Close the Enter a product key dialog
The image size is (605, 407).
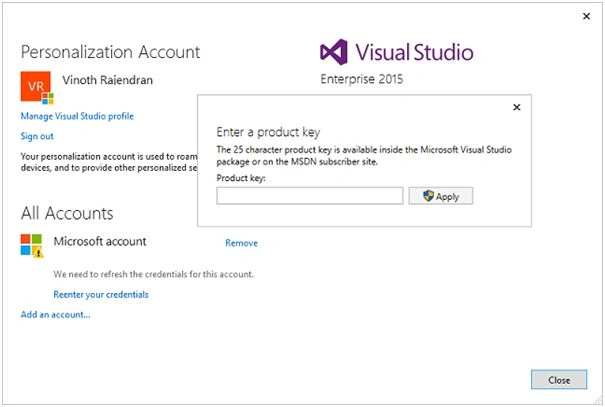pyautogui.click(x=517, y=107)
